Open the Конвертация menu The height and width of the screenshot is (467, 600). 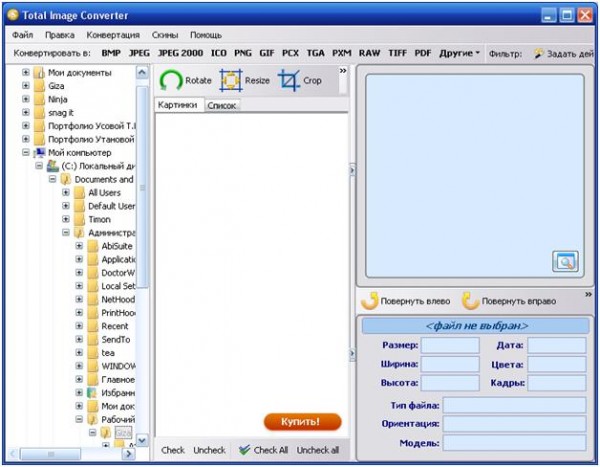(x=113, y=35)
